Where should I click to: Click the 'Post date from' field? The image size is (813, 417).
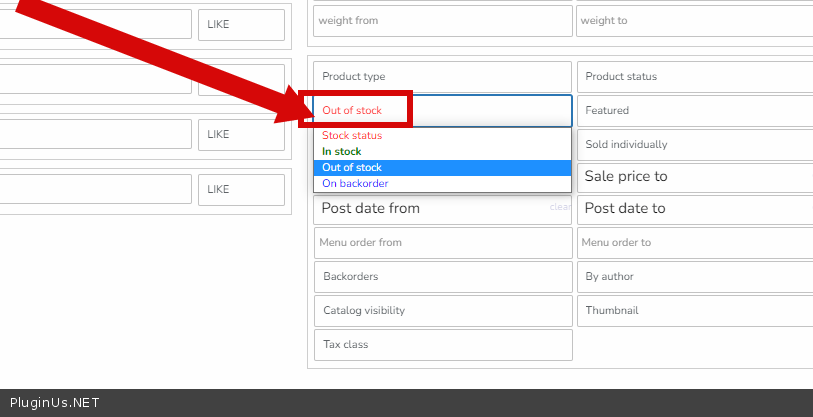[x=430, y=209]
